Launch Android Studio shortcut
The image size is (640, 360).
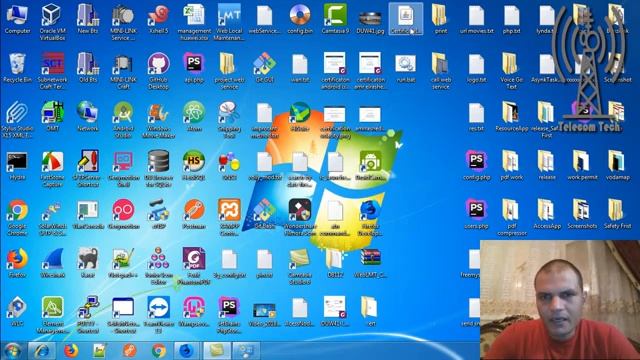[123, 120]
